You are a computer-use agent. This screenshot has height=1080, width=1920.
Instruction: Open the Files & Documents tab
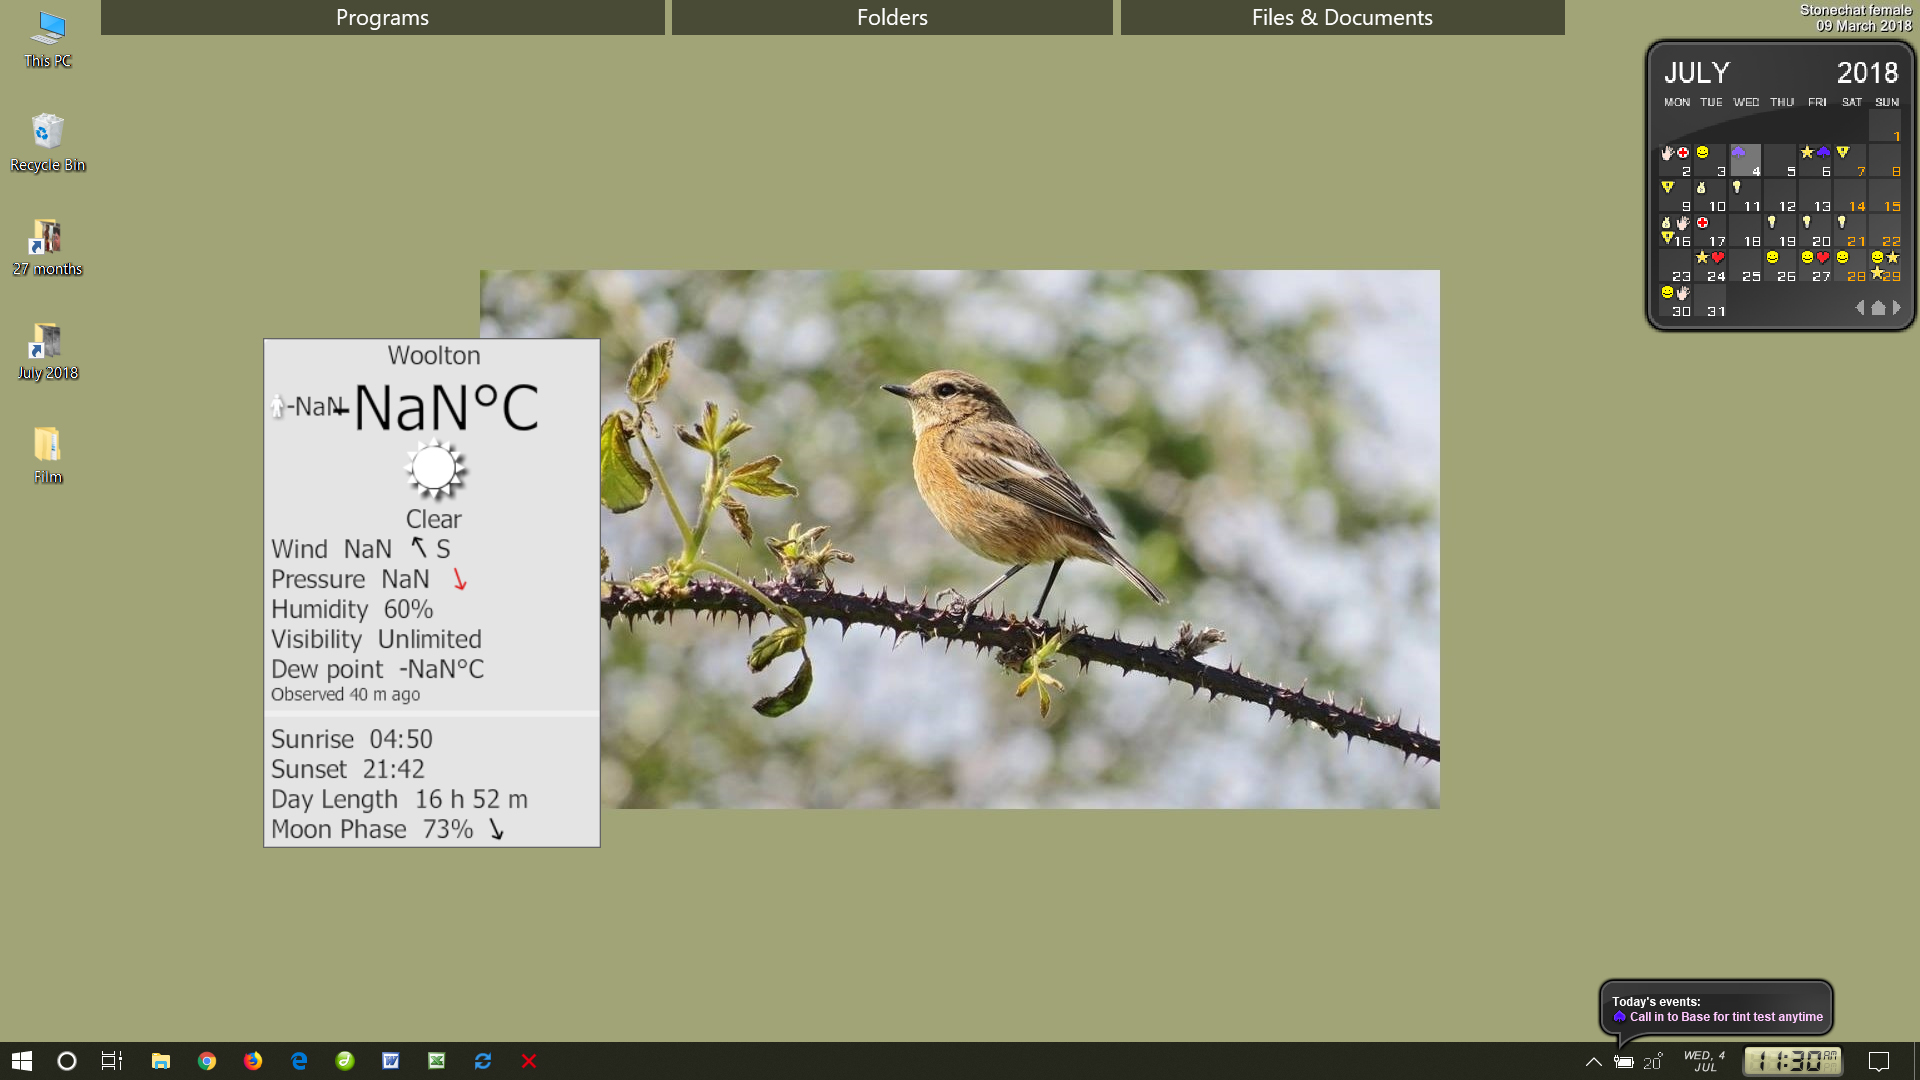pyautogui.click(x=1342, y=17)
